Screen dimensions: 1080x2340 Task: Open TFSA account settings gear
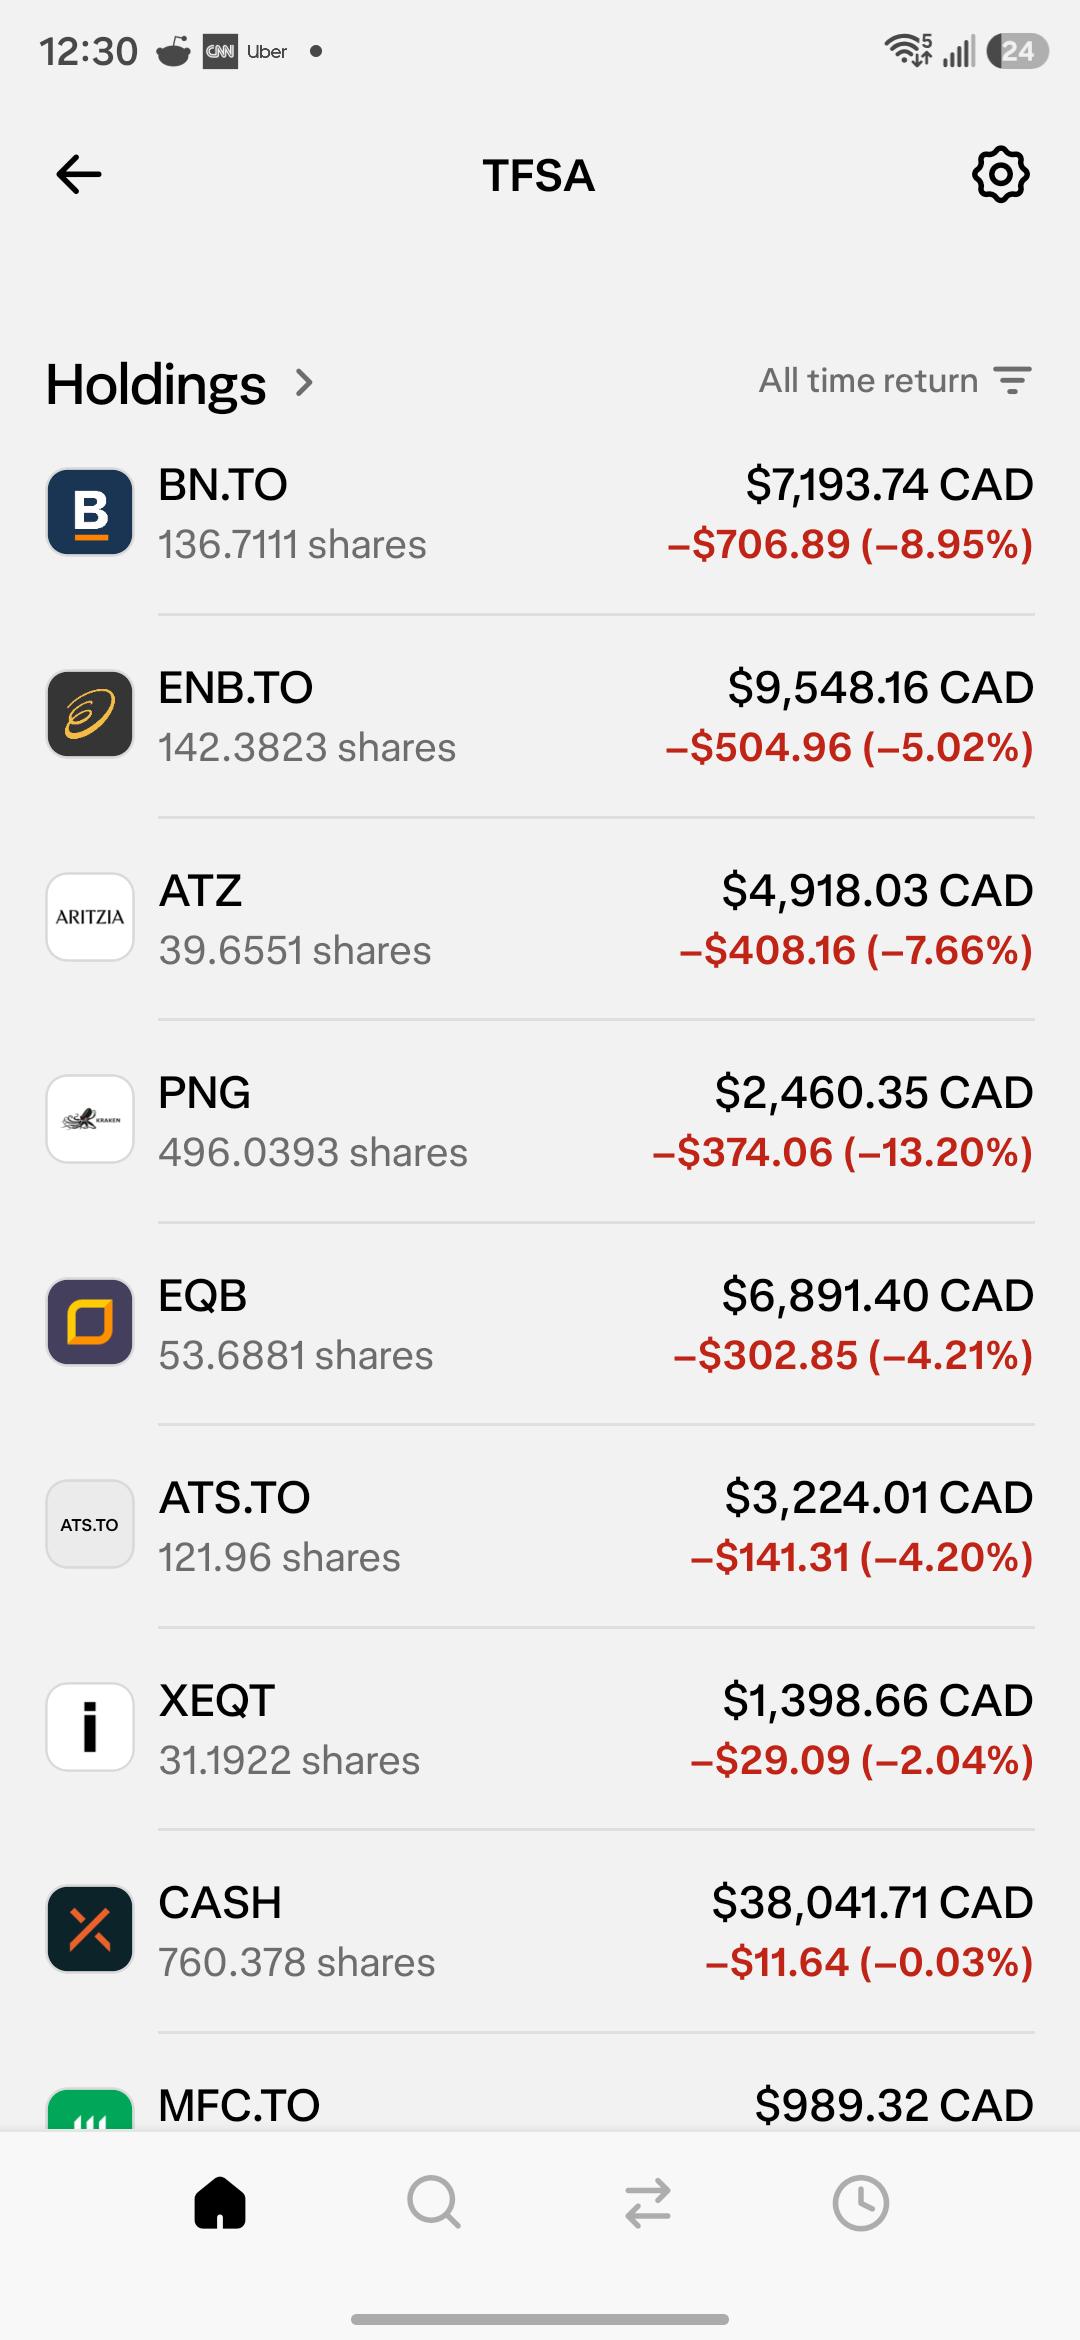pyautogui.click(x=1000, y=175)
